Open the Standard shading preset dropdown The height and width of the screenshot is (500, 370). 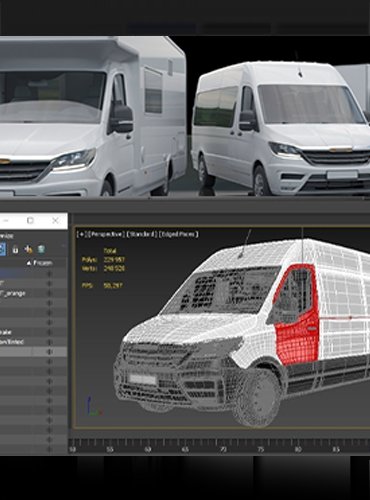point(142,234)
